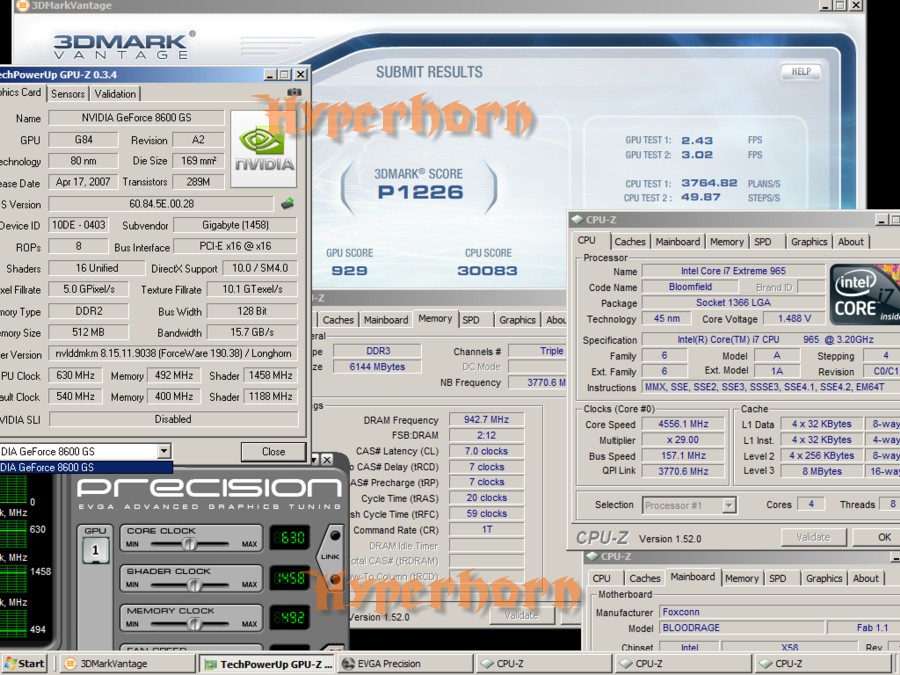
Task: Click EVGA Precision taskbar button
Action: click(x=406, y=664)
